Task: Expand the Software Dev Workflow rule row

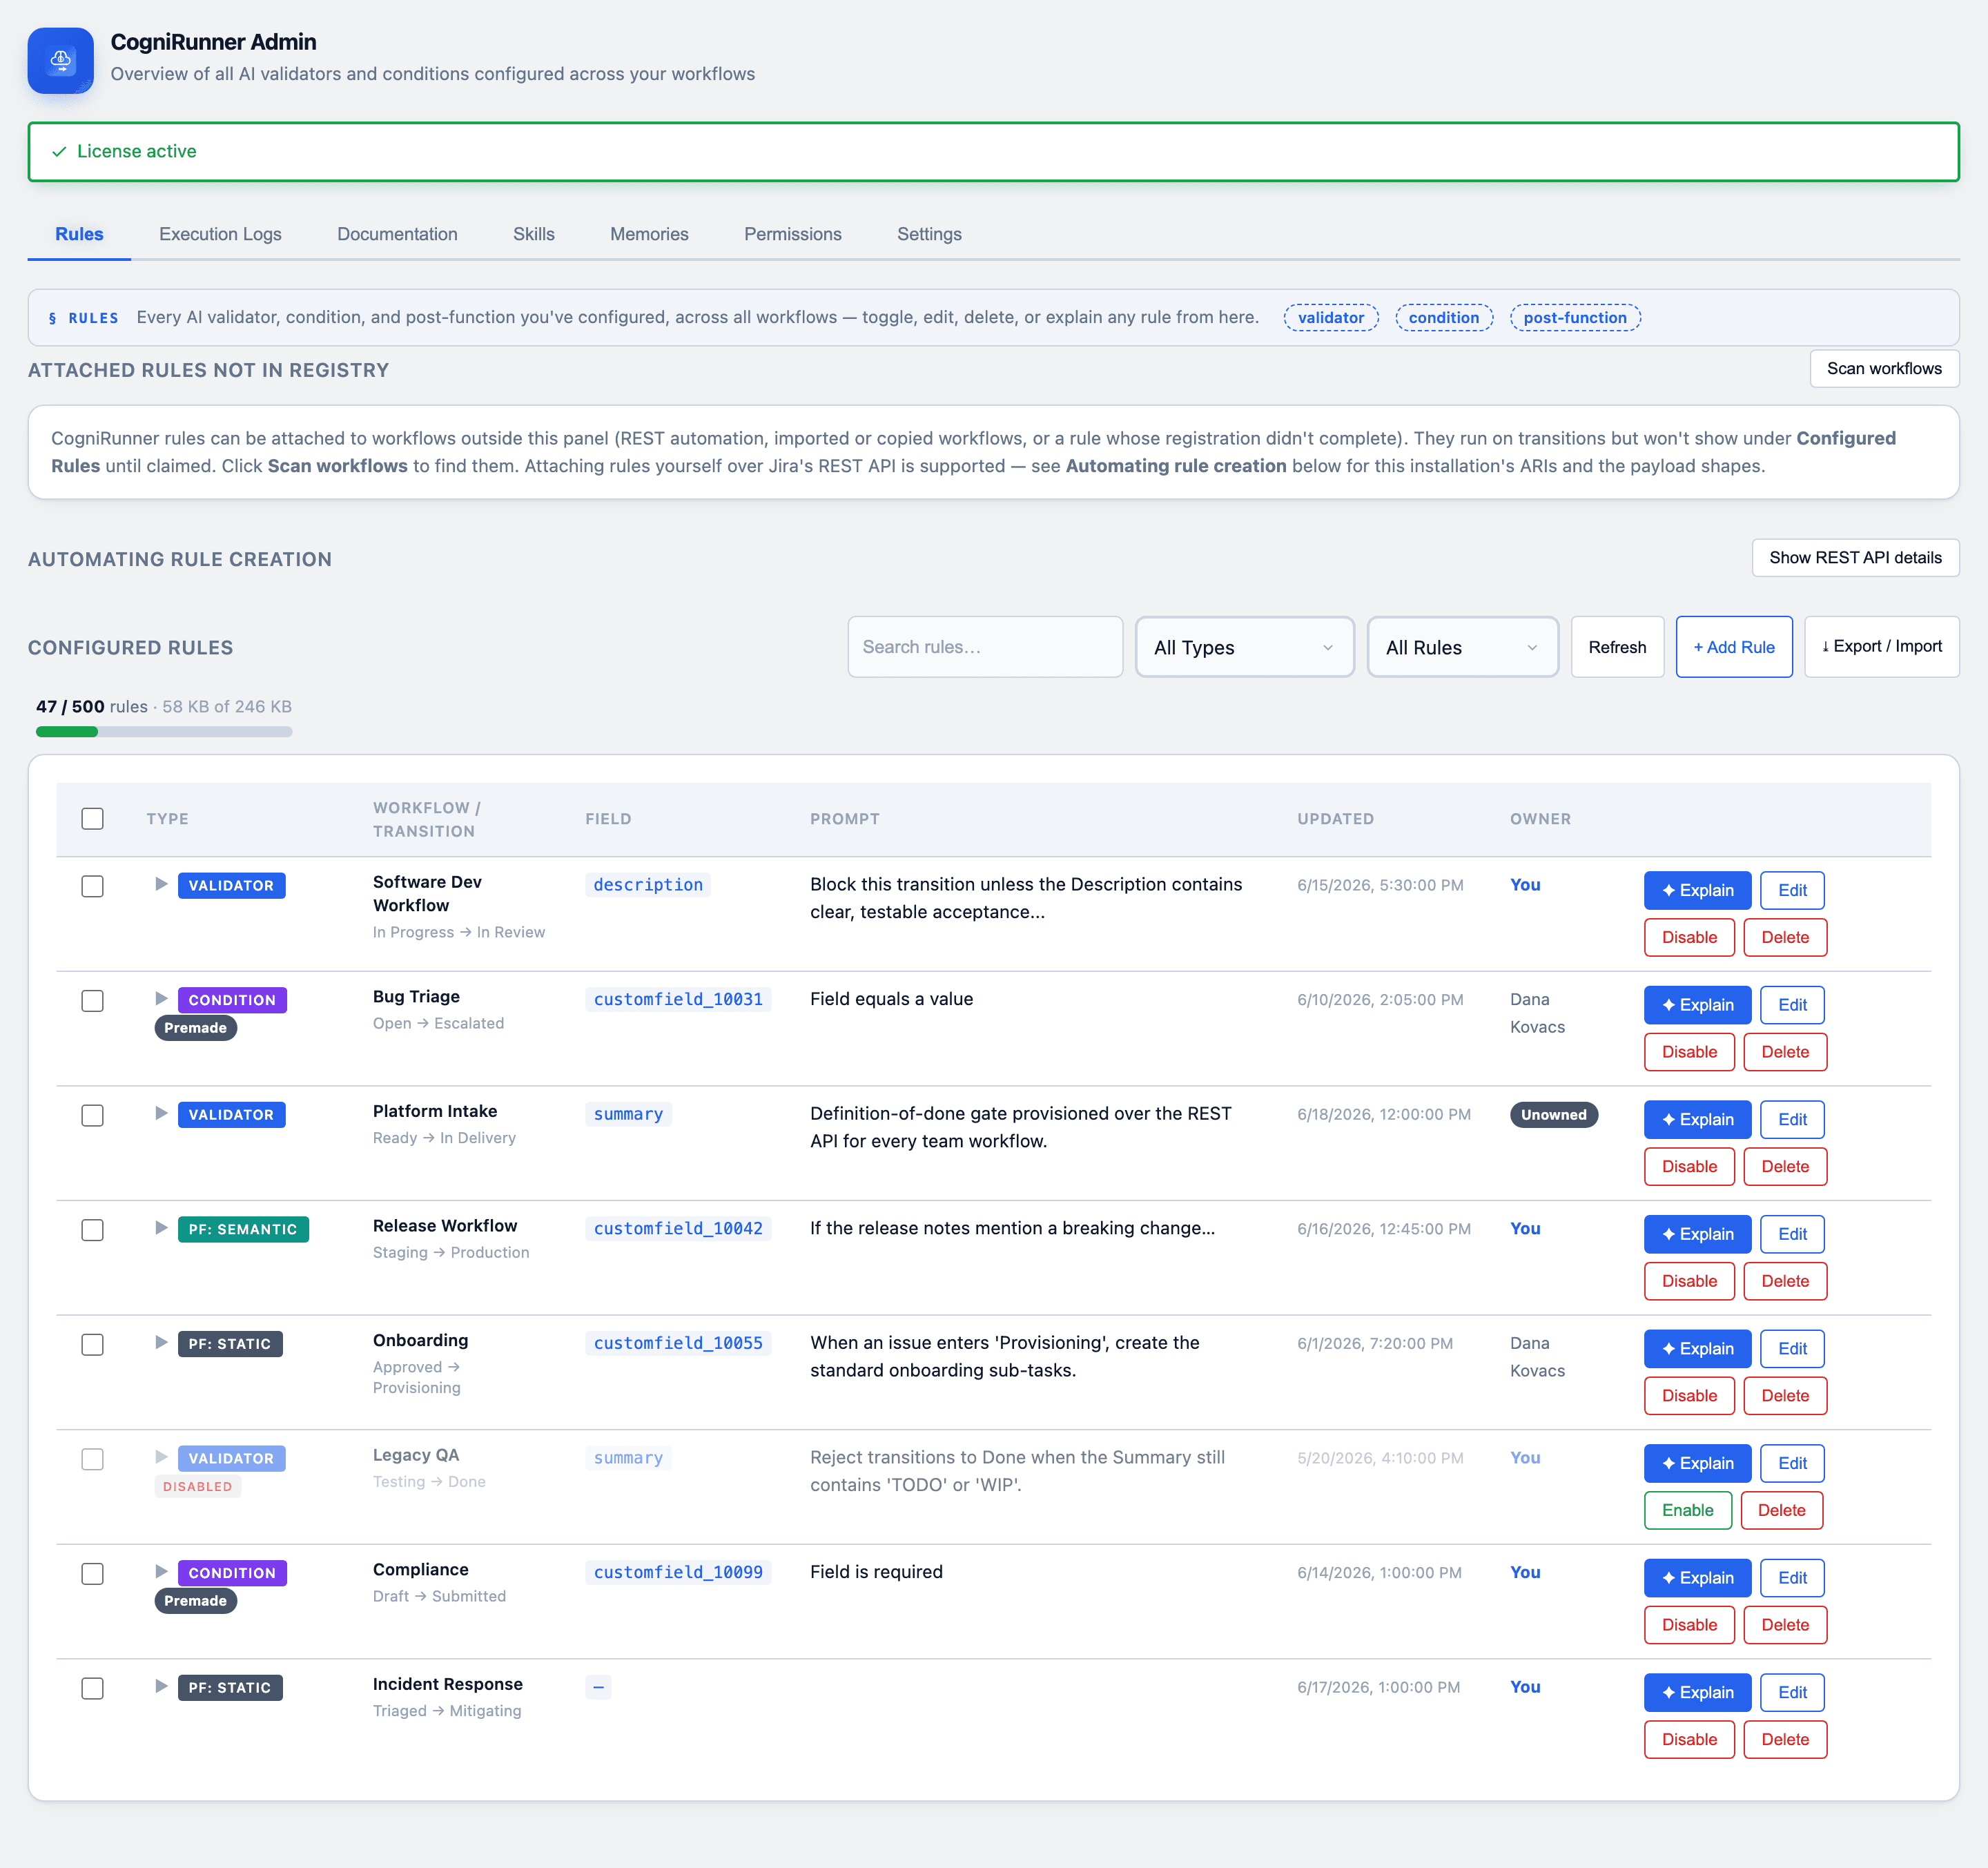Action: pos(161,884)
